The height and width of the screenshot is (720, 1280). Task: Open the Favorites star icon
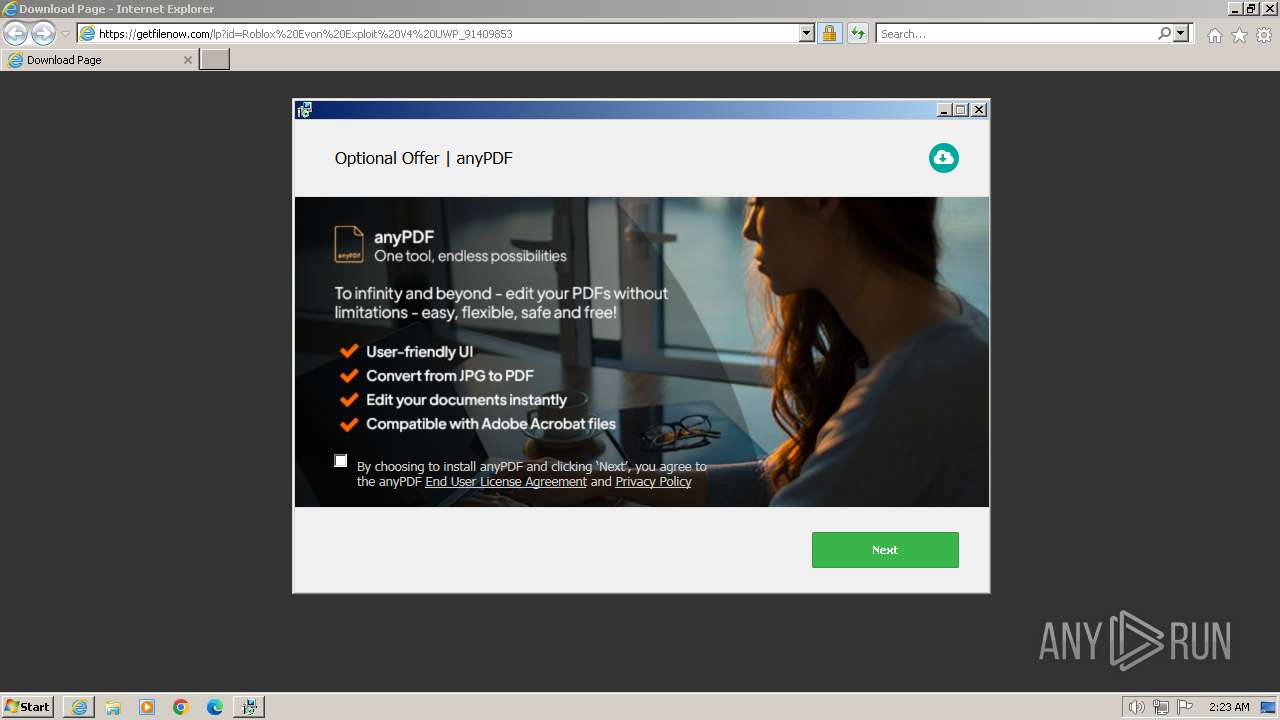(1239, 35)
